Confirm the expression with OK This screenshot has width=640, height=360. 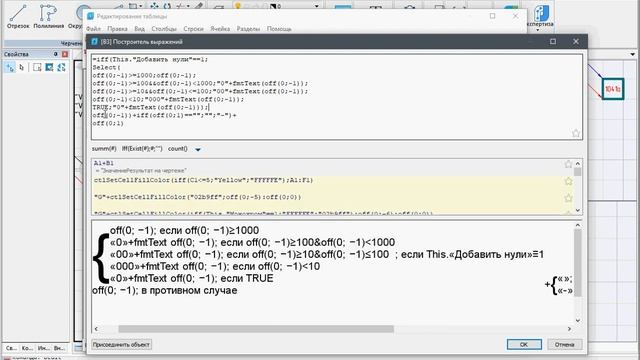pyautogui.click(x=524, y=344)
